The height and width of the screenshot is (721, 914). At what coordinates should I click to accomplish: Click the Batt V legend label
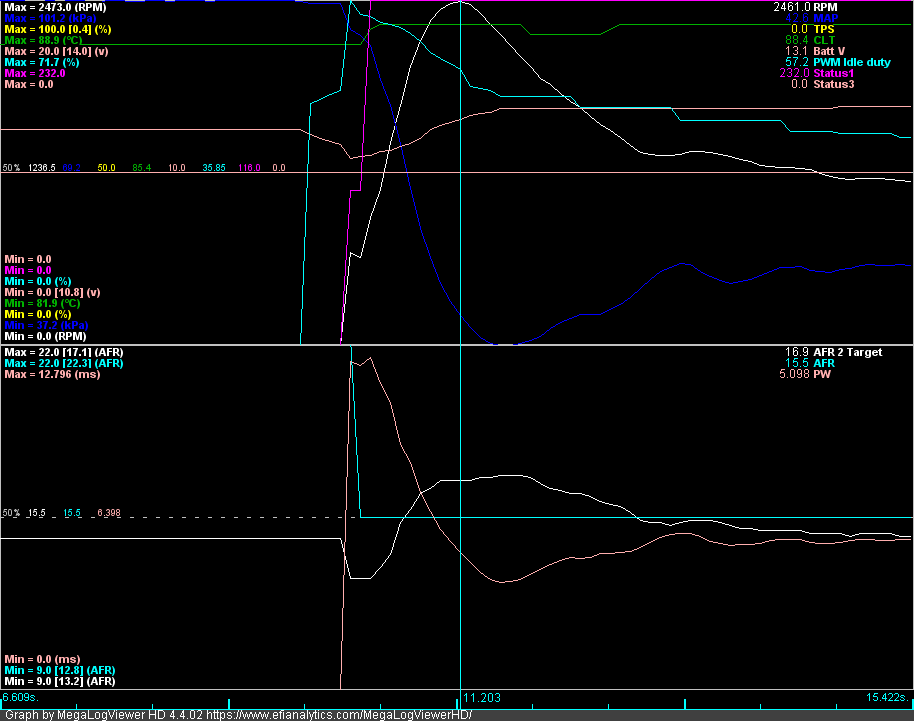[x=829, y=51]
